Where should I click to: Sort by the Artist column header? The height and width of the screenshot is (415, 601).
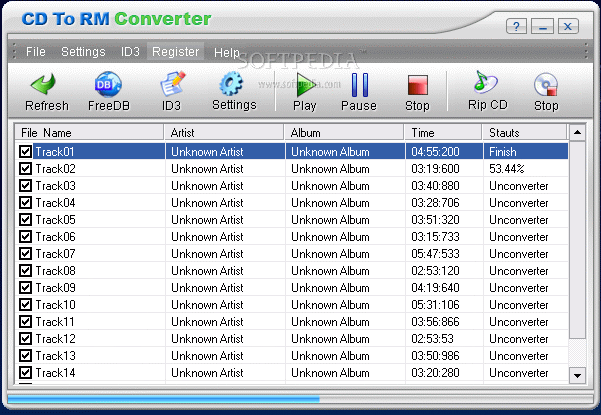point(224,133)
